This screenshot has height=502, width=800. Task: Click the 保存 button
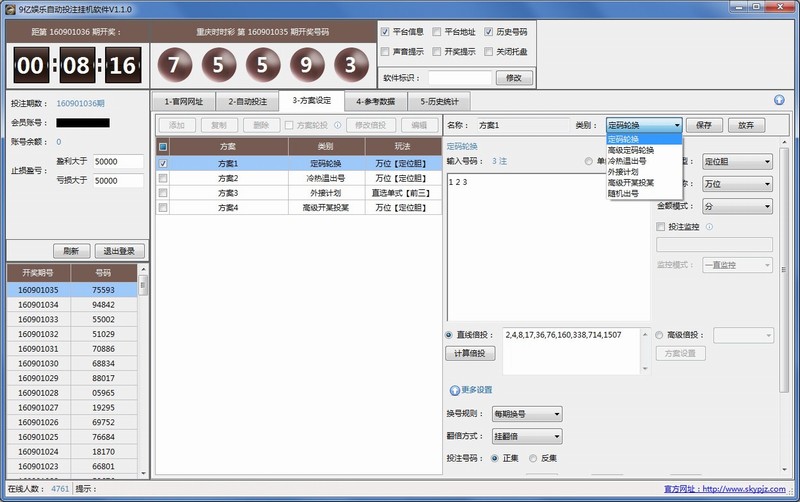click(703, 125)
